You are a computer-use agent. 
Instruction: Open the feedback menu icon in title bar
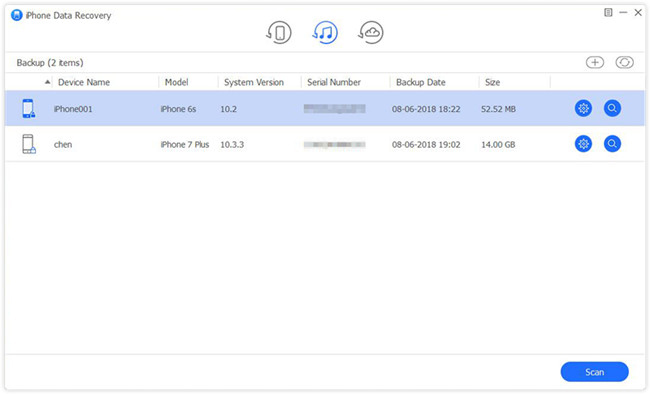[608, 12]
